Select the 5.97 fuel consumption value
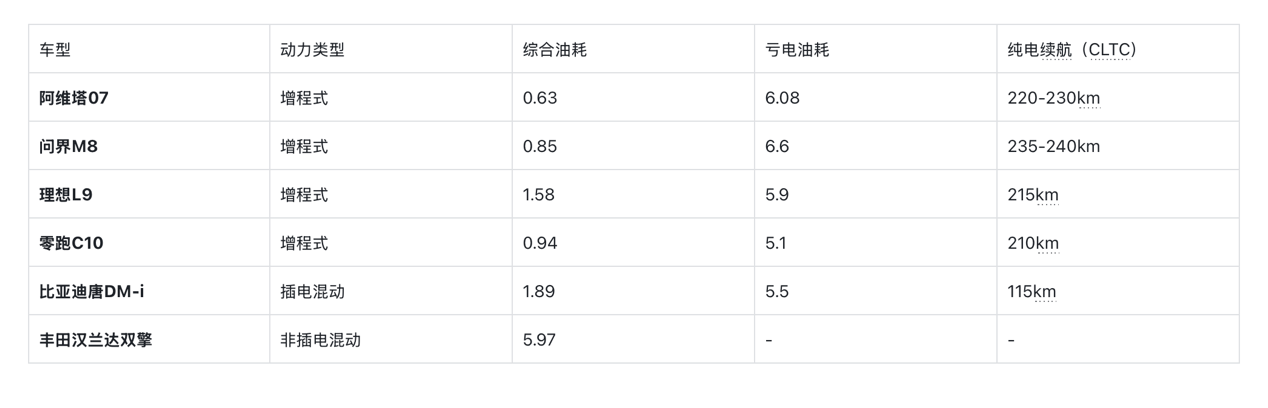The width and height of the screenshot is (1268, 408). click(x=540, y=340)
